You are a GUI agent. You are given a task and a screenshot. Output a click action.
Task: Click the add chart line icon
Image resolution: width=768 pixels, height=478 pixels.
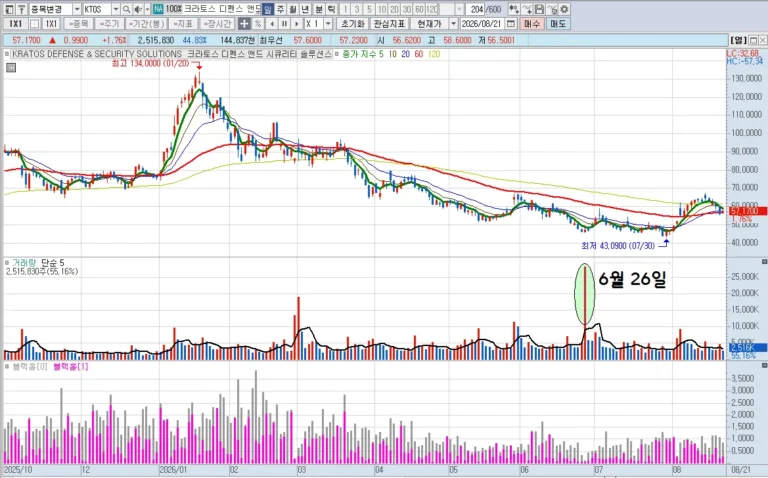click(x=527, y=9)
